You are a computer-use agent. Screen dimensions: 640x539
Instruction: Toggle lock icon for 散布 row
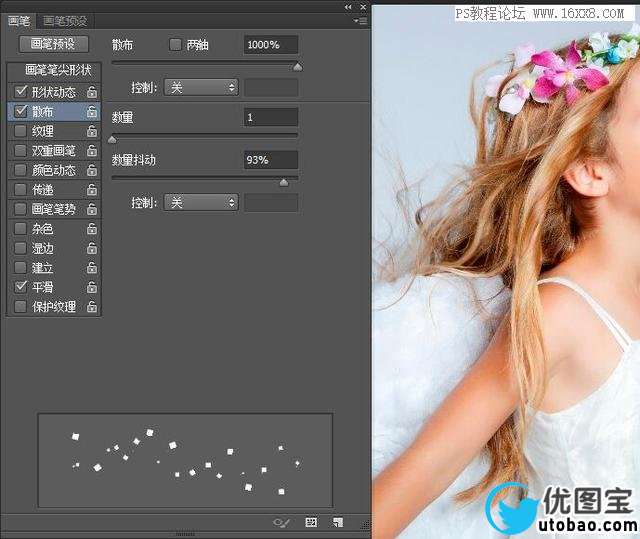92,111
